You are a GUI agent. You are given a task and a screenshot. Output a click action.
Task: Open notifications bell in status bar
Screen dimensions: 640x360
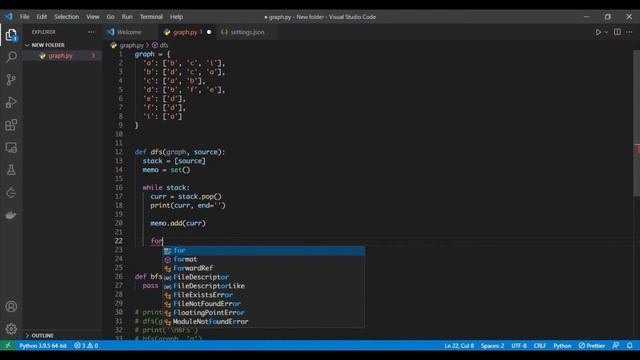630,346
